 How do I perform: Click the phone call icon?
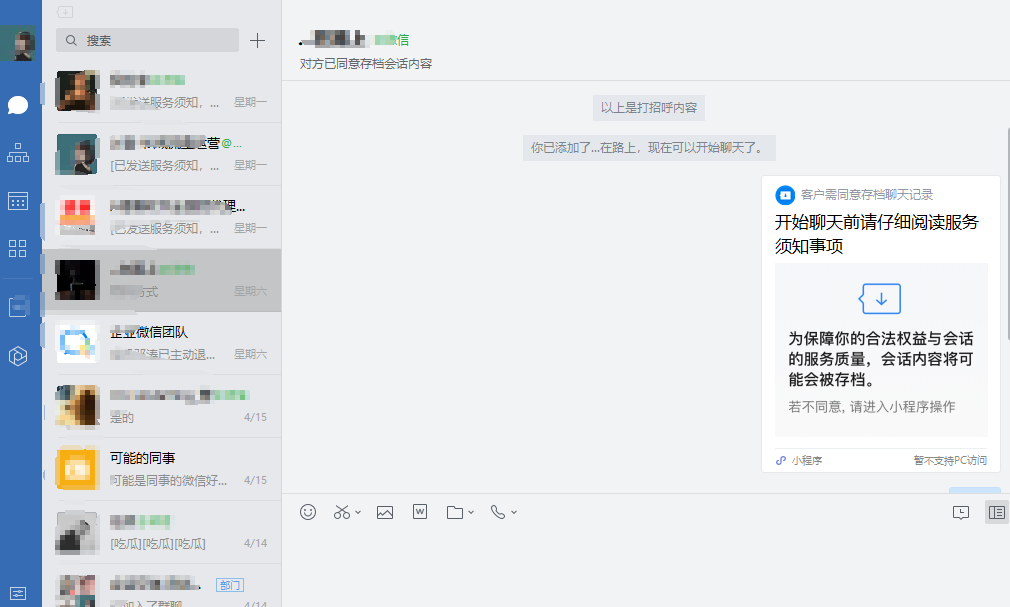(x=498, y=512)
